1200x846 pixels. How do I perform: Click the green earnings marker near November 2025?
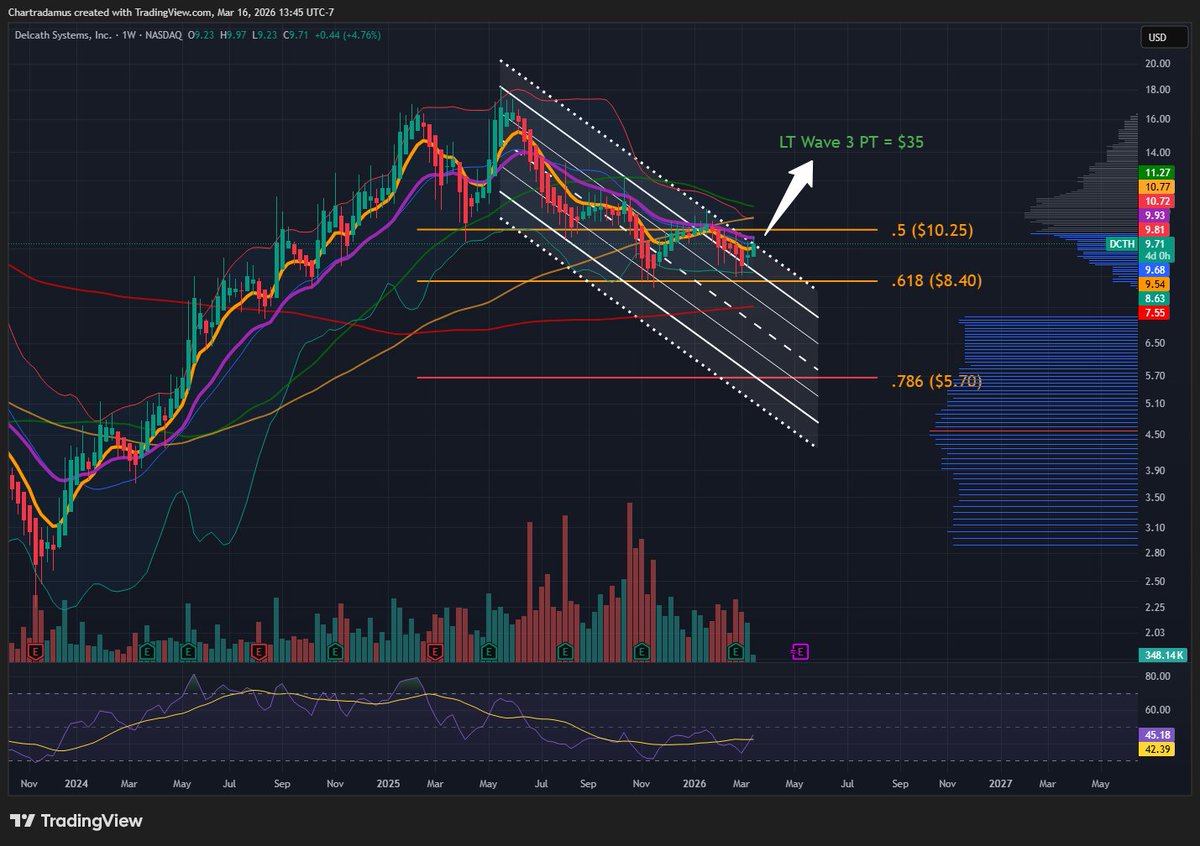tap(641, 652)
